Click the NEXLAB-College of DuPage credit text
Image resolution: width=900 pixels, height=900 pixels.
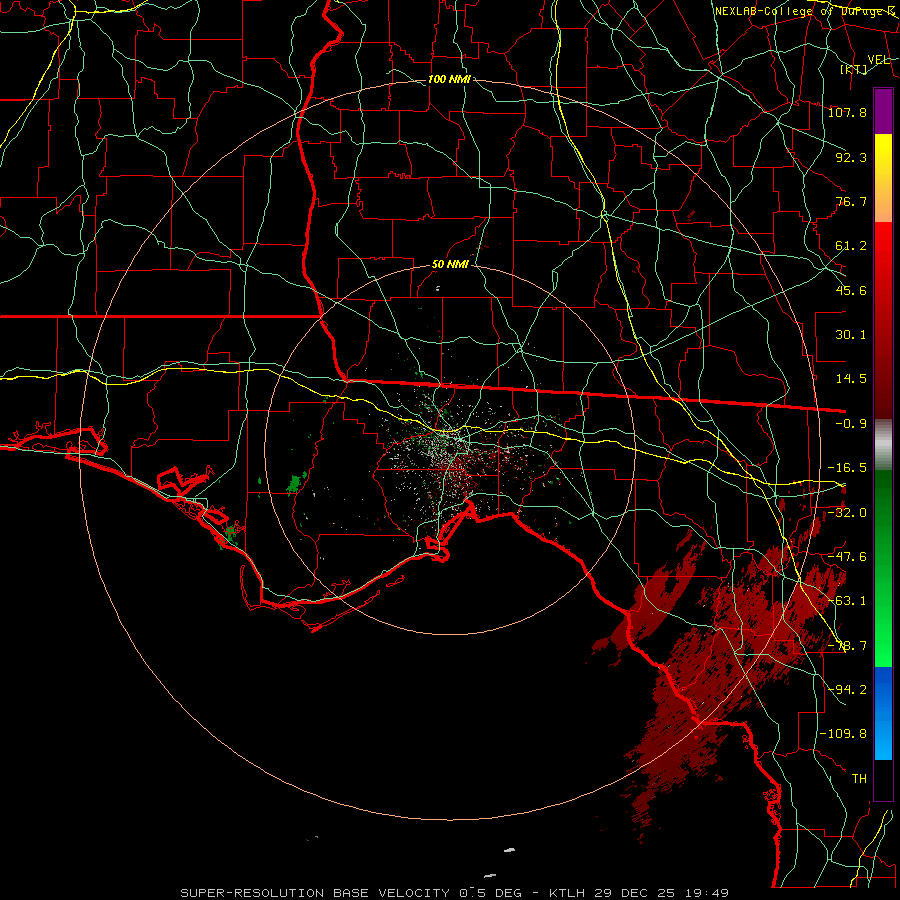pyautogui.click(x=805, y=11)
